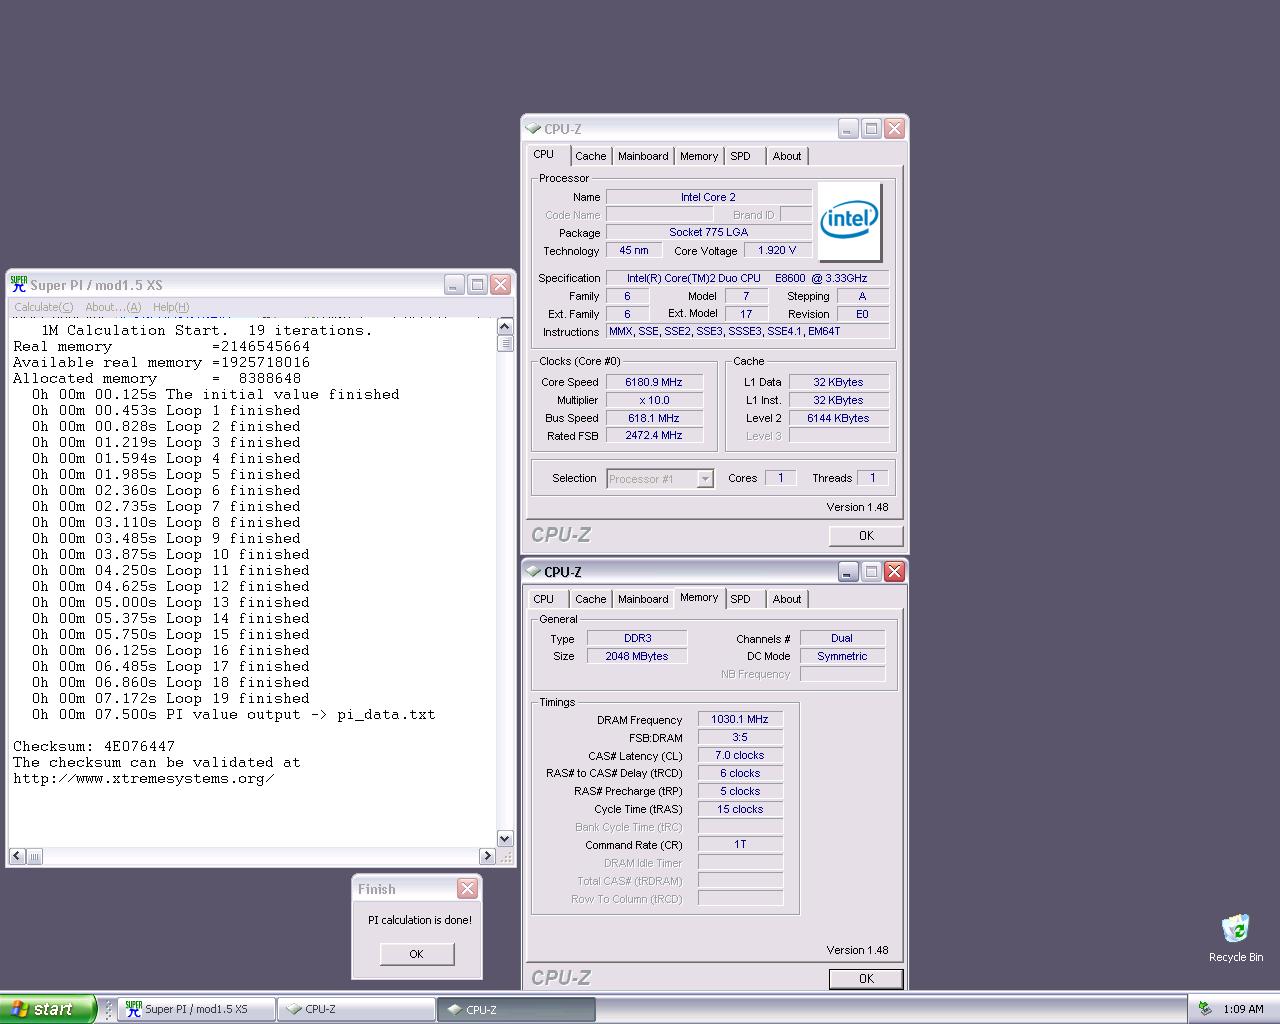Click the Super PI vertical scrollbar thumb

pos(504,343)
